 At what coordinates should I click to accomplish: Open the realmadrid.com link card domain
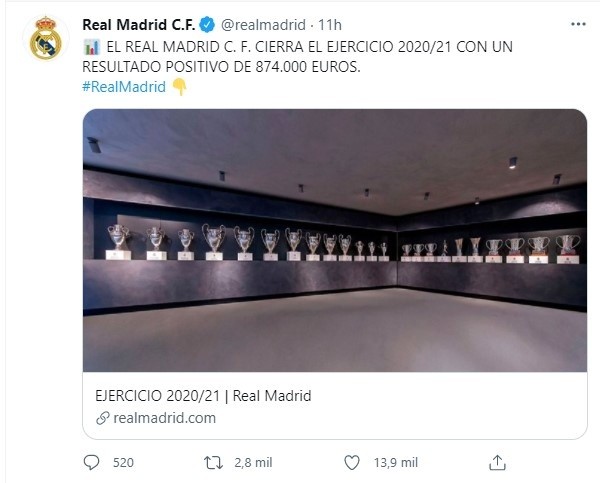[x=165, y=418]
